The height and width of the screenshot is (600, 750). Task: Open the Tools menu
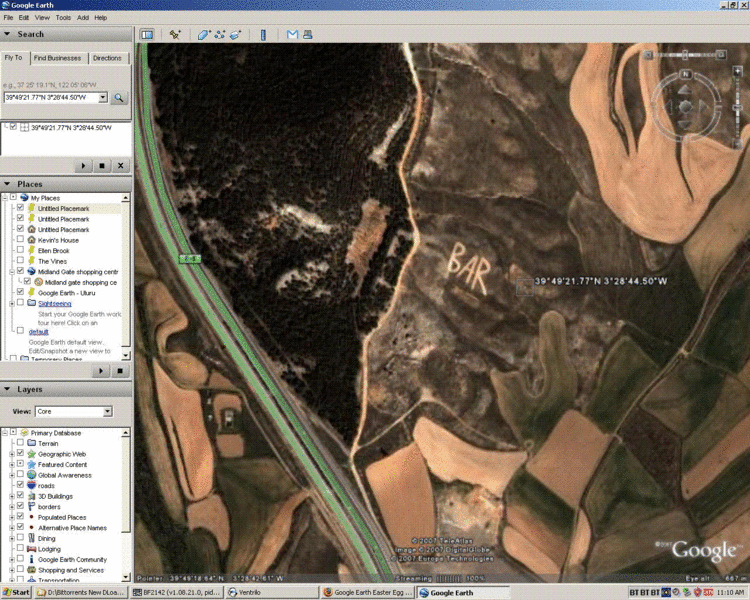tap(63, 18)
